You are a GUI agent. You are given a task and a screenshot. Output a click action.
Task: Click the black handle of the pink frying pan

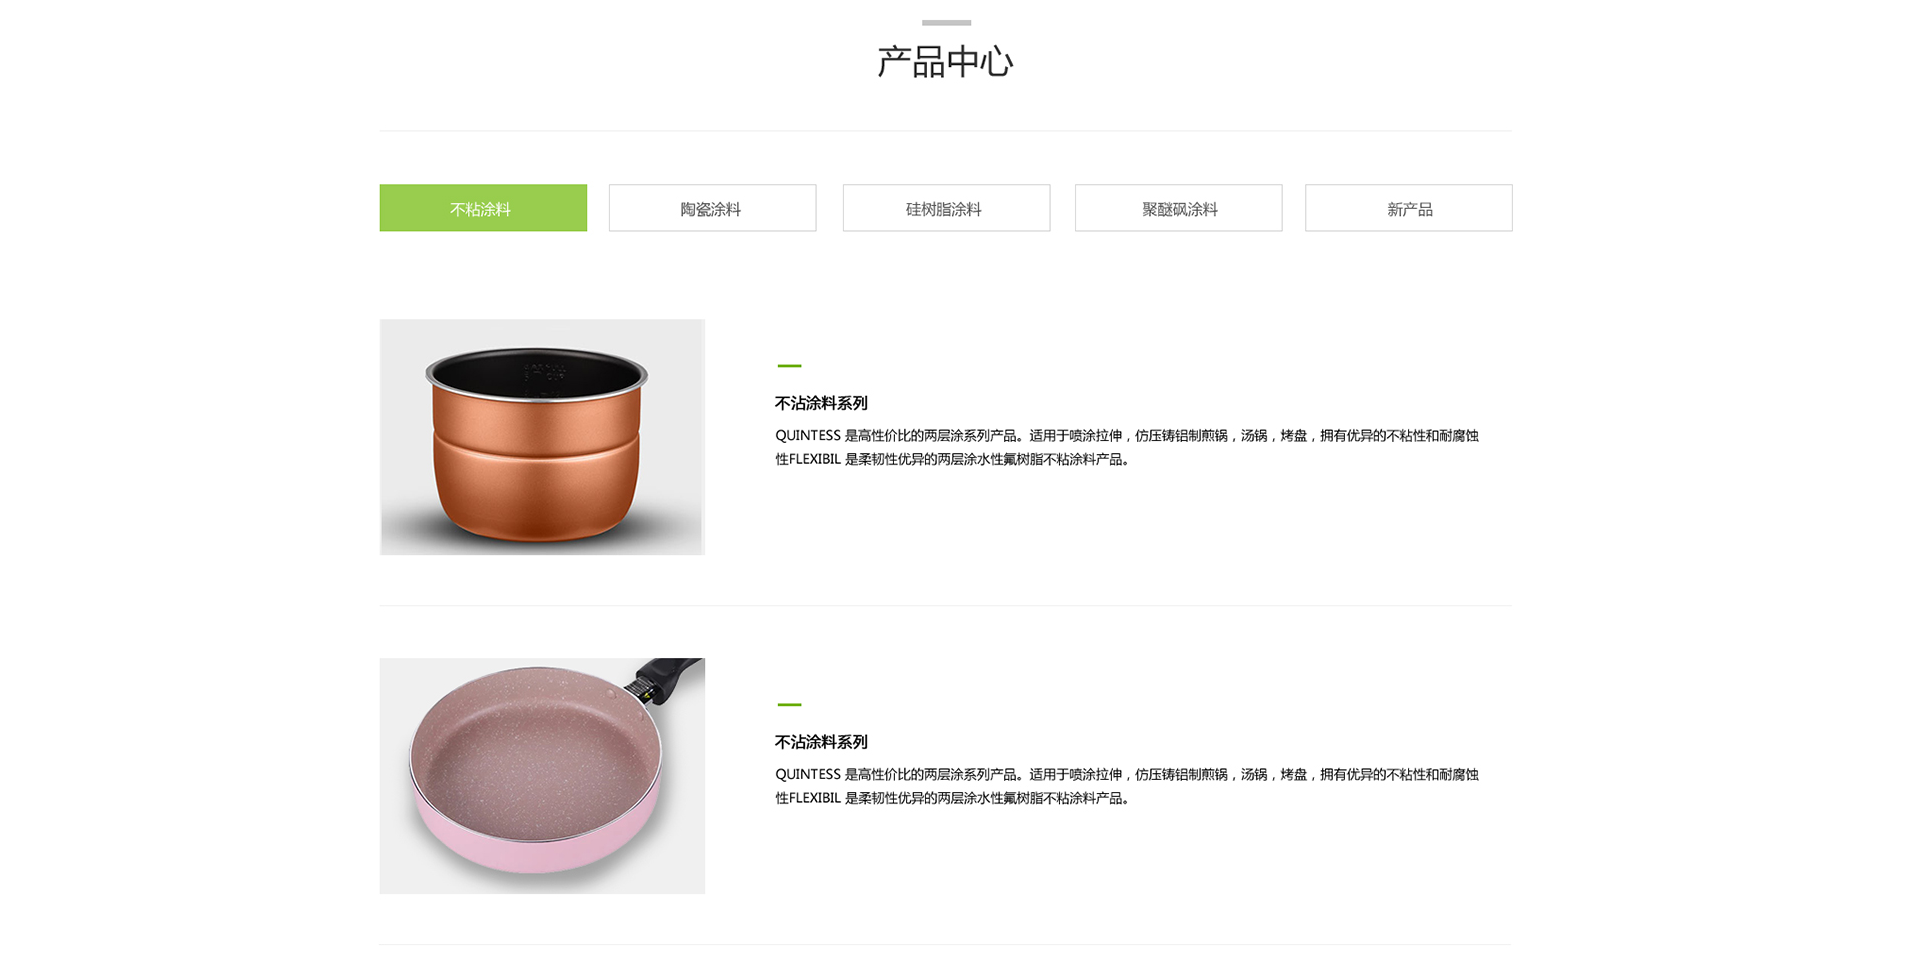(x=668, y=679)
